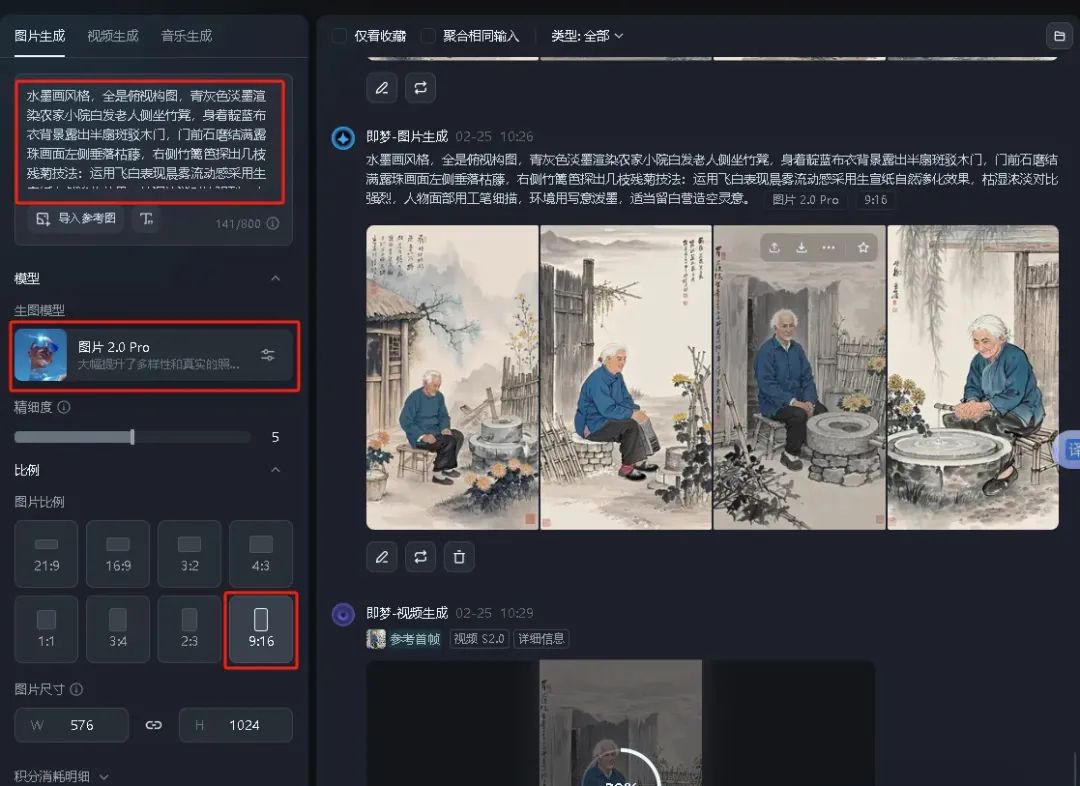The height and width of the screenshot is (786, 1080).
Task: Click the 02-25 10:29 timestamp
Action: pyautogui.click(x=494, y=613)
